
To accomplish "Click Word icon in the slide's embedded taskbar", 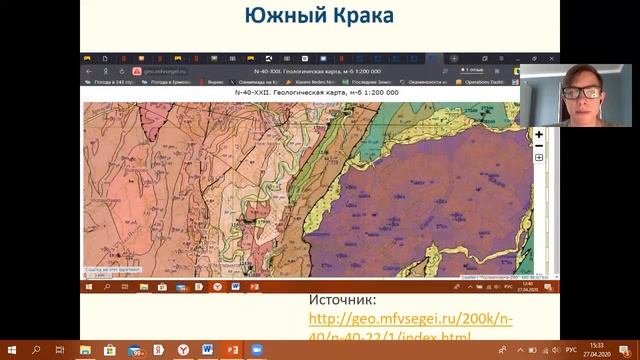I will click(236, 287).
